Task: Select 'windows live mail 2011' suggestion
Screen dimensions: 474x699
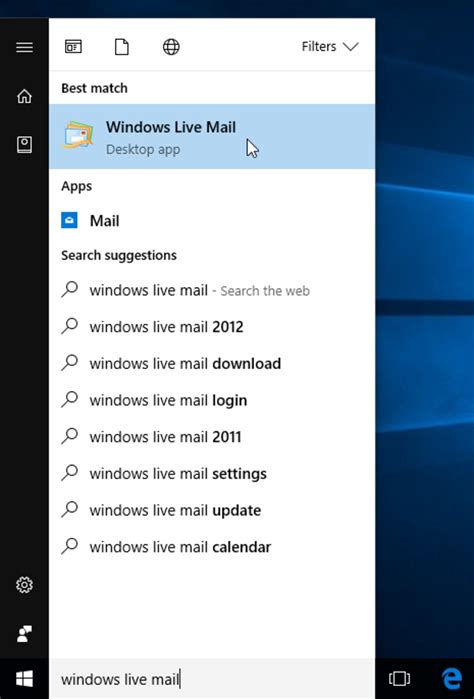Action: (212, 436)
